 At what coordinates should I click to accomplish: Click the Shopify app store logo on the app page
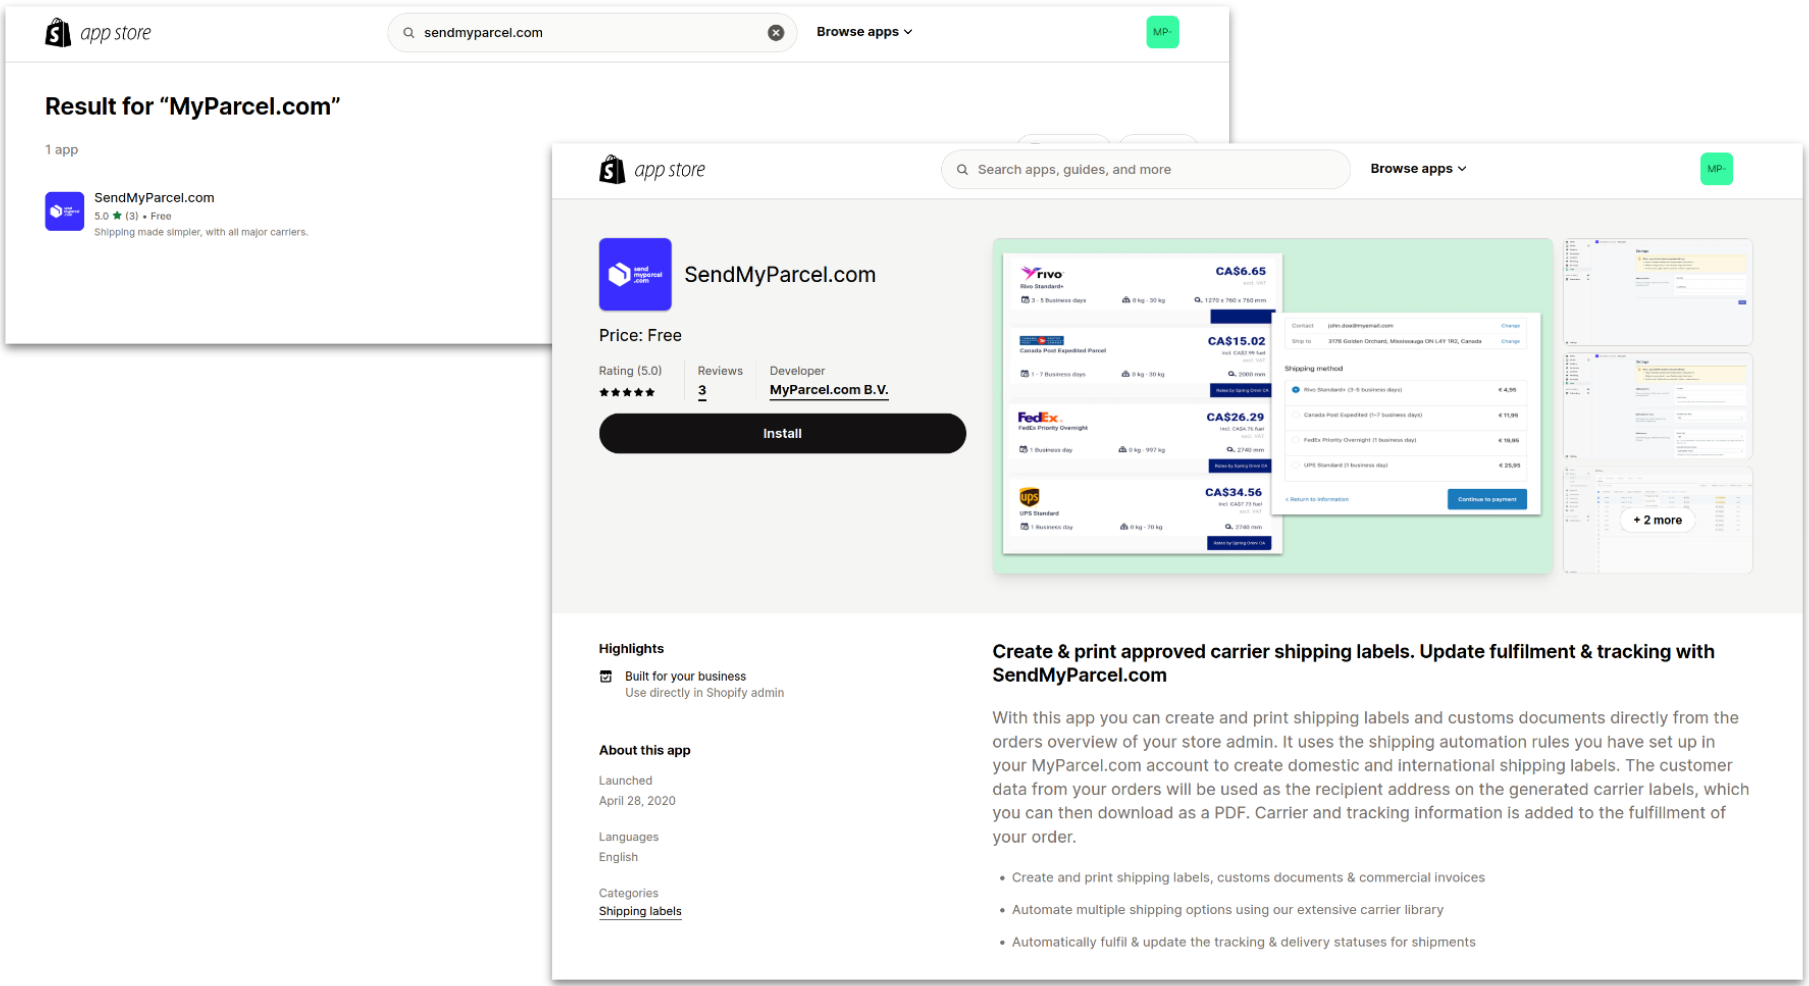[x=652, y=170]
